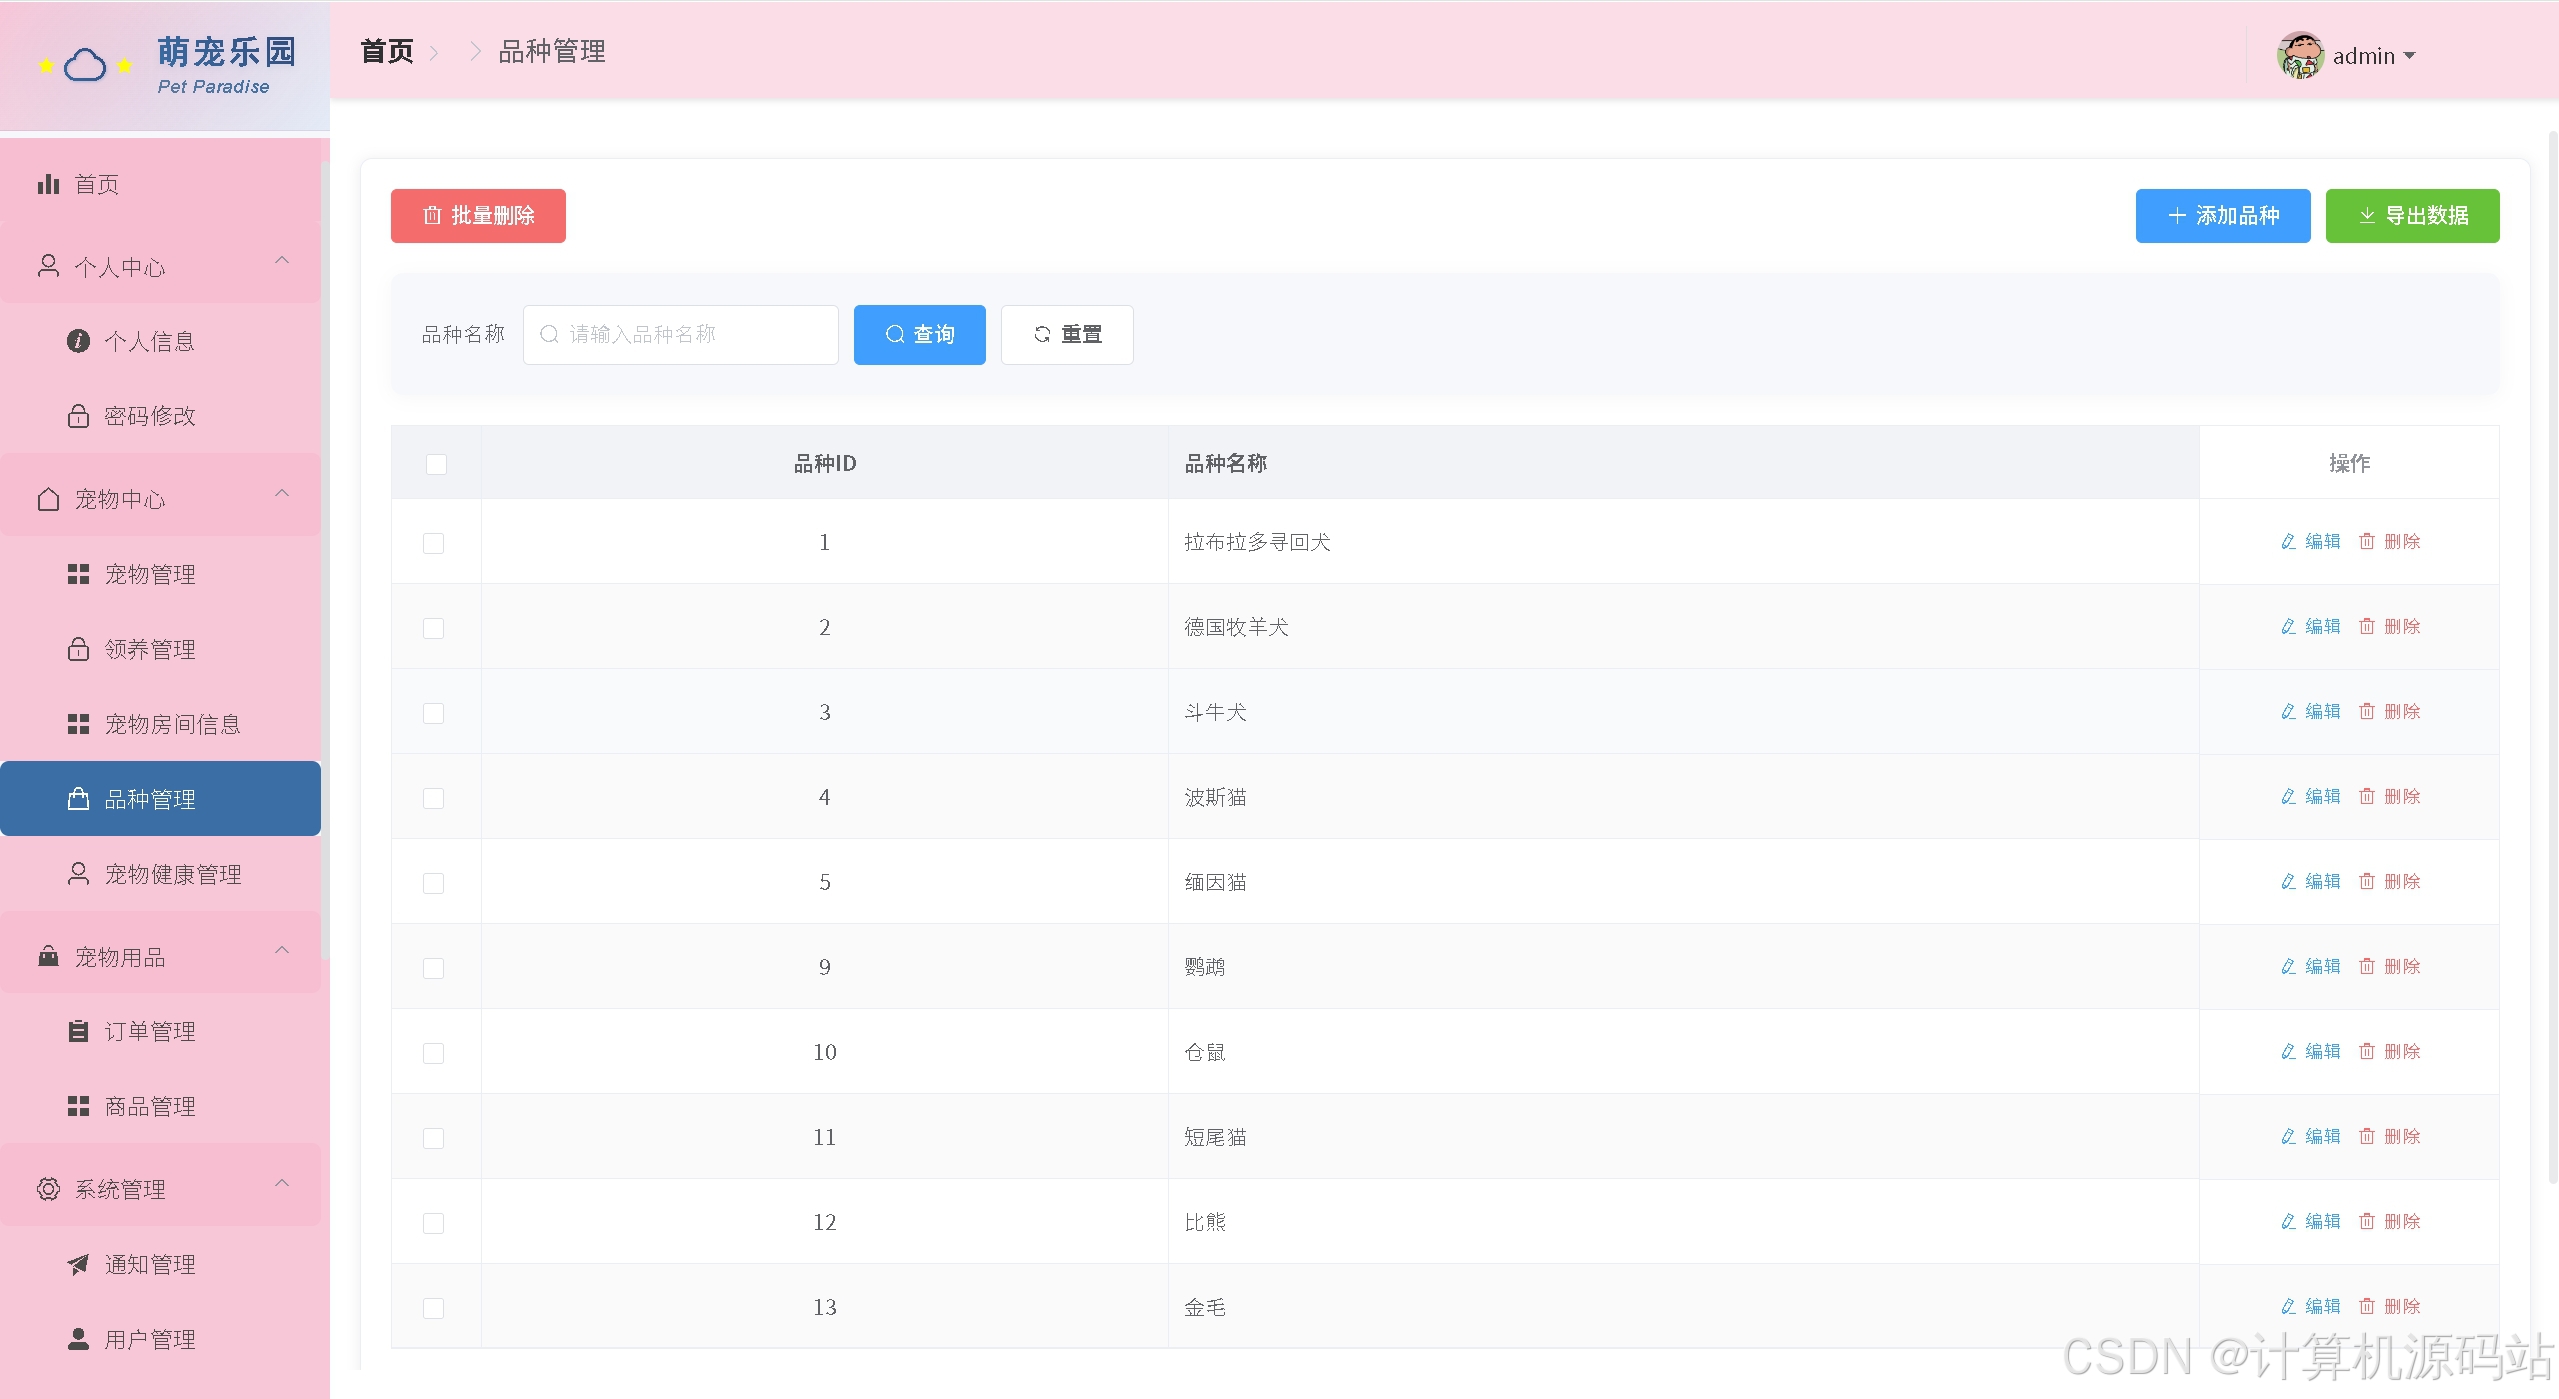Go to 通知管理 menu item
This screenshot has width=2559, height=1399.
160,1264
